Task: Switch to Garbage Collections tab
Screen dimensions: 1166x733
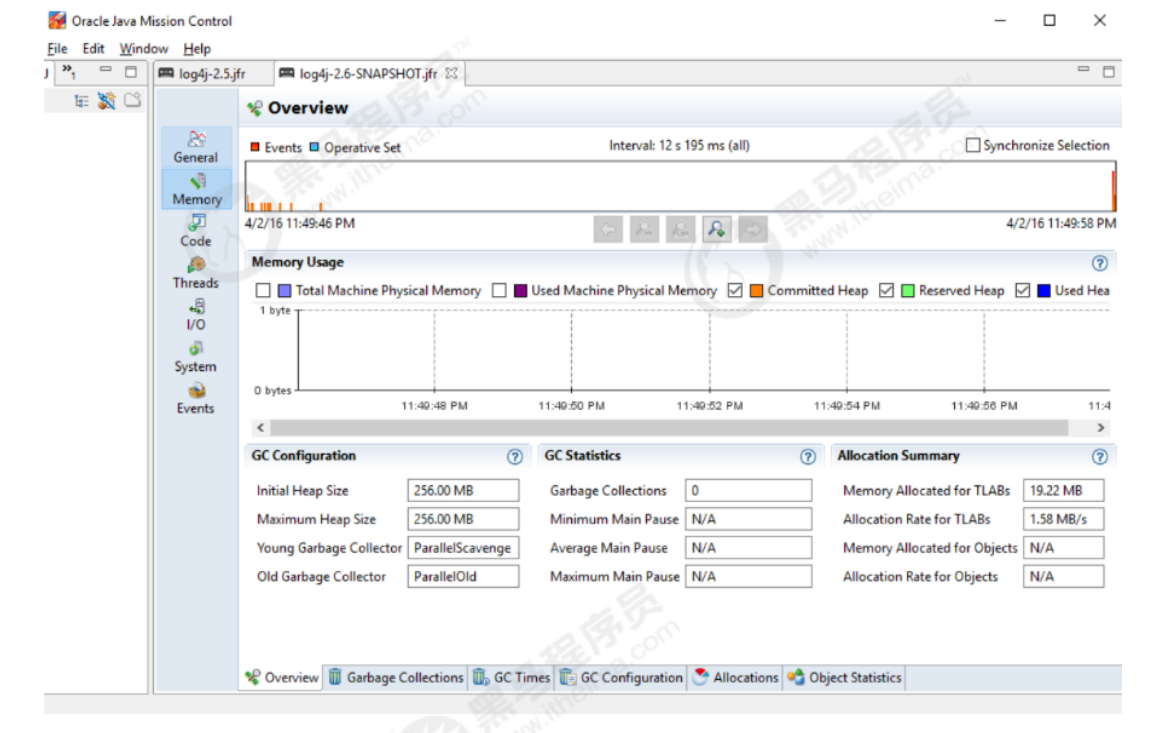Action: (x=396, y=678)
